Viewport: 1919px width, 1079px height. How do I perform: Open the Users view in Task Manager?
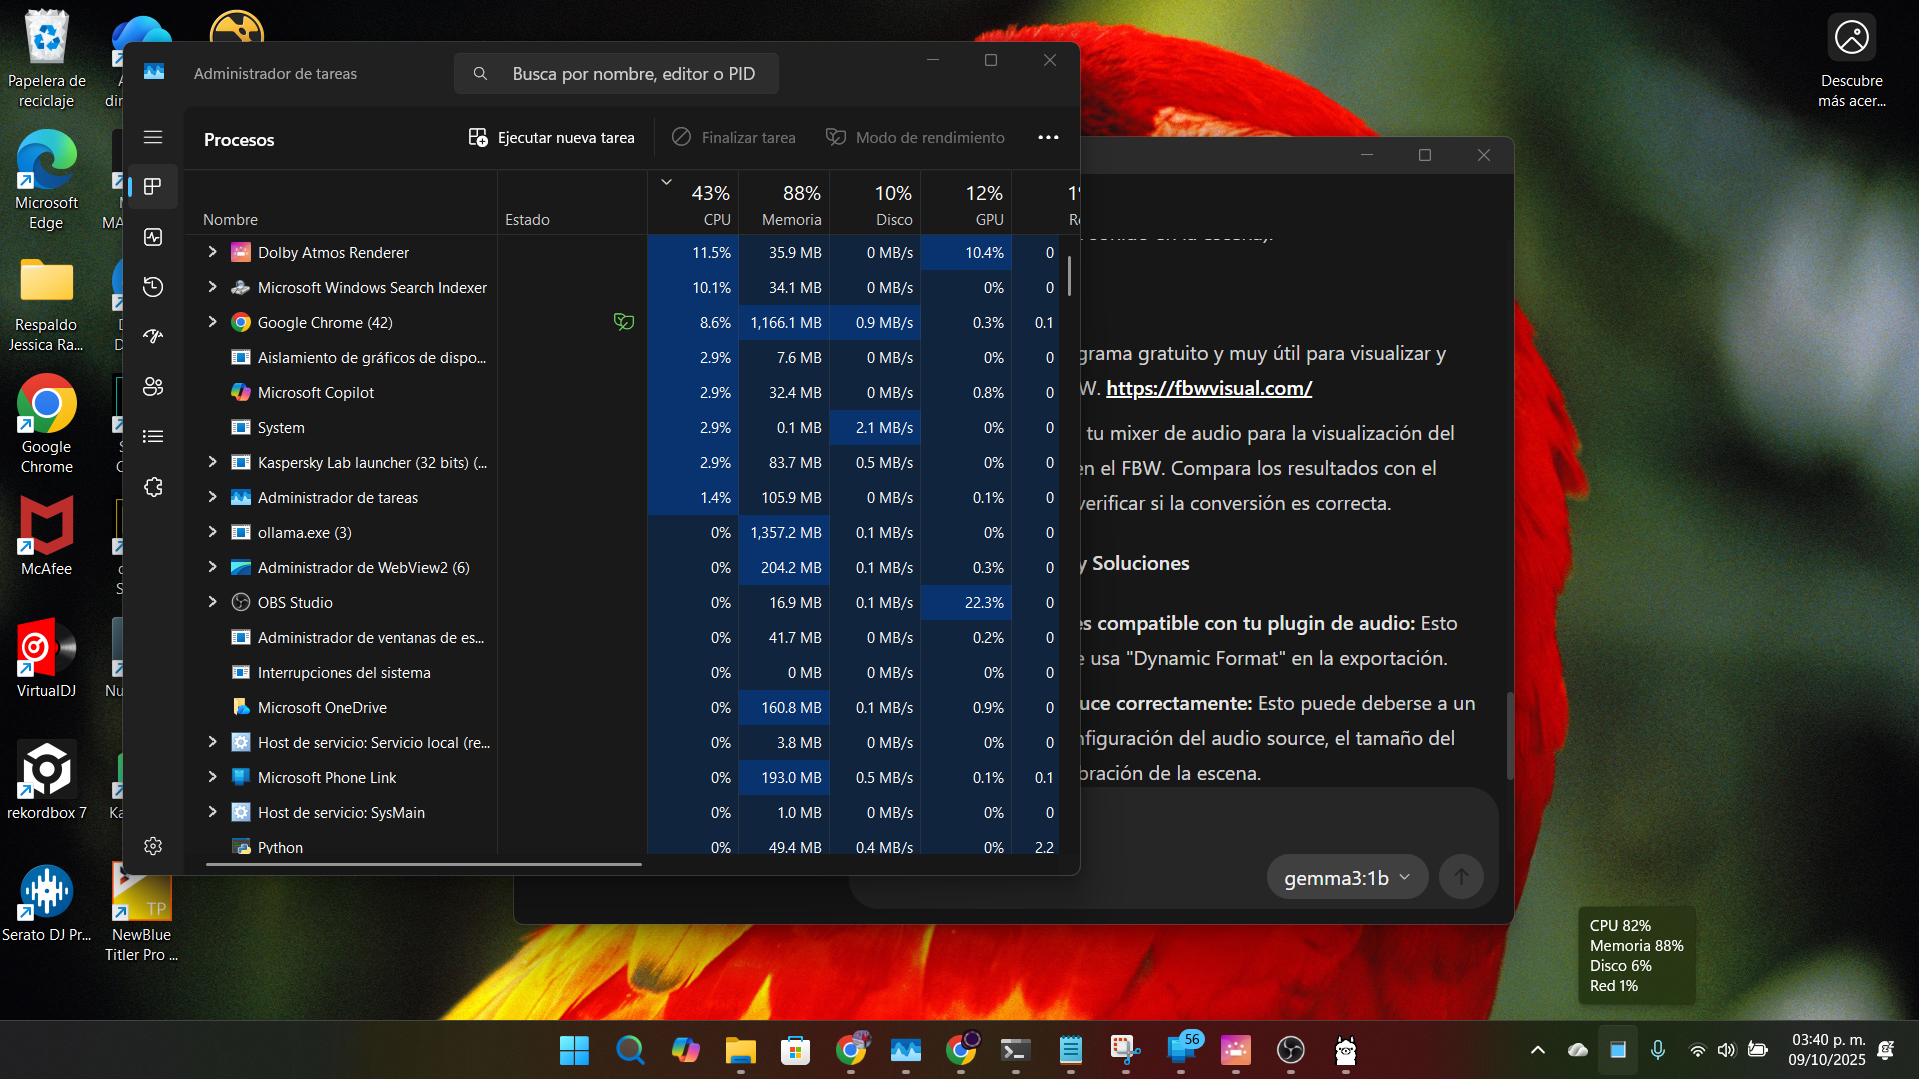click(152, 387)
